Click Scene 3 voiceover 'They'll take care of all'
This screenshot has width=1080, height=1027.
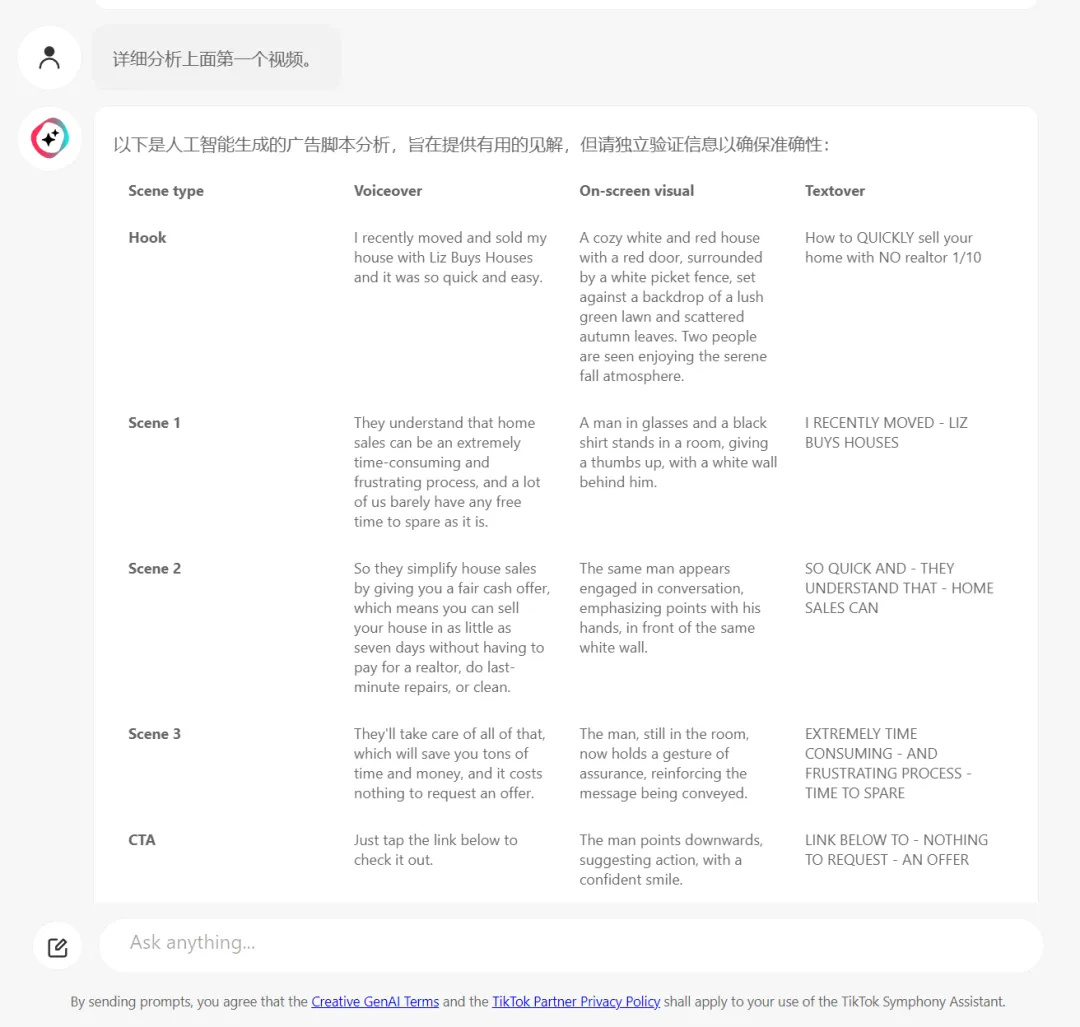(450, 763)
